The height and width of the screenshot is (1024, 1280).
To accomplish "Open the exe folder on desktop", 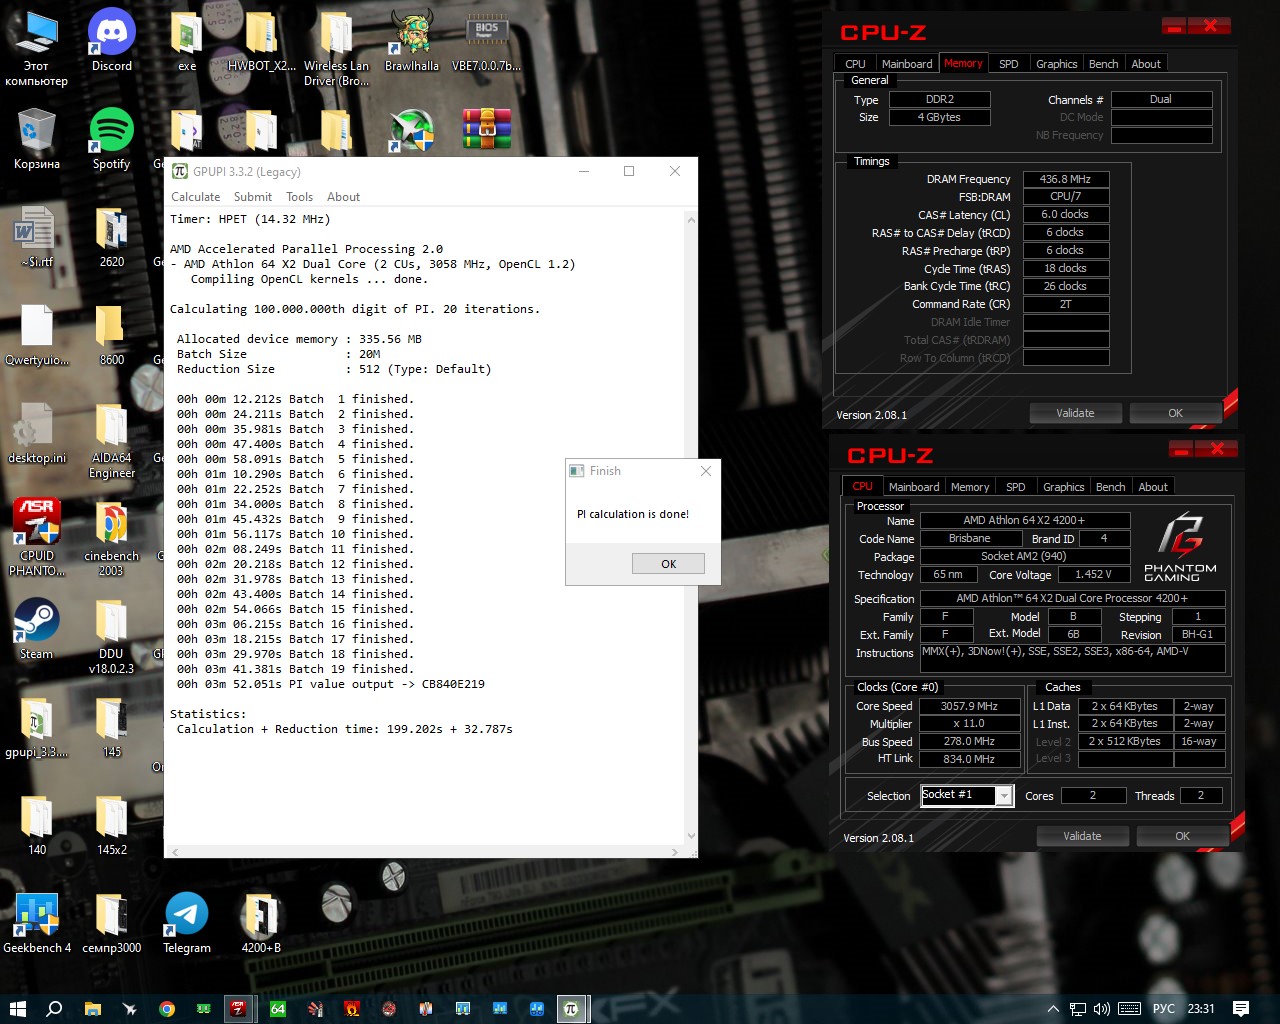I will pos(187,41).
